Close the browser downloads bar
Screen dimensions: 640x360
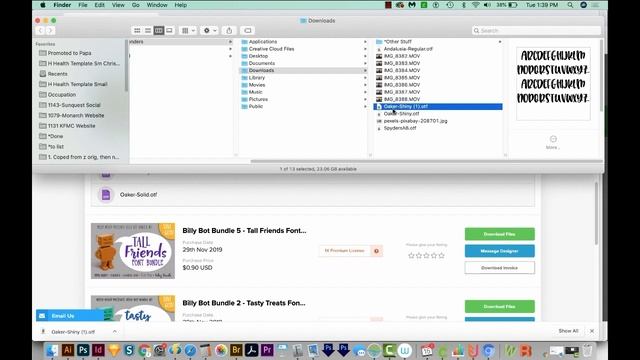[592, 331]
